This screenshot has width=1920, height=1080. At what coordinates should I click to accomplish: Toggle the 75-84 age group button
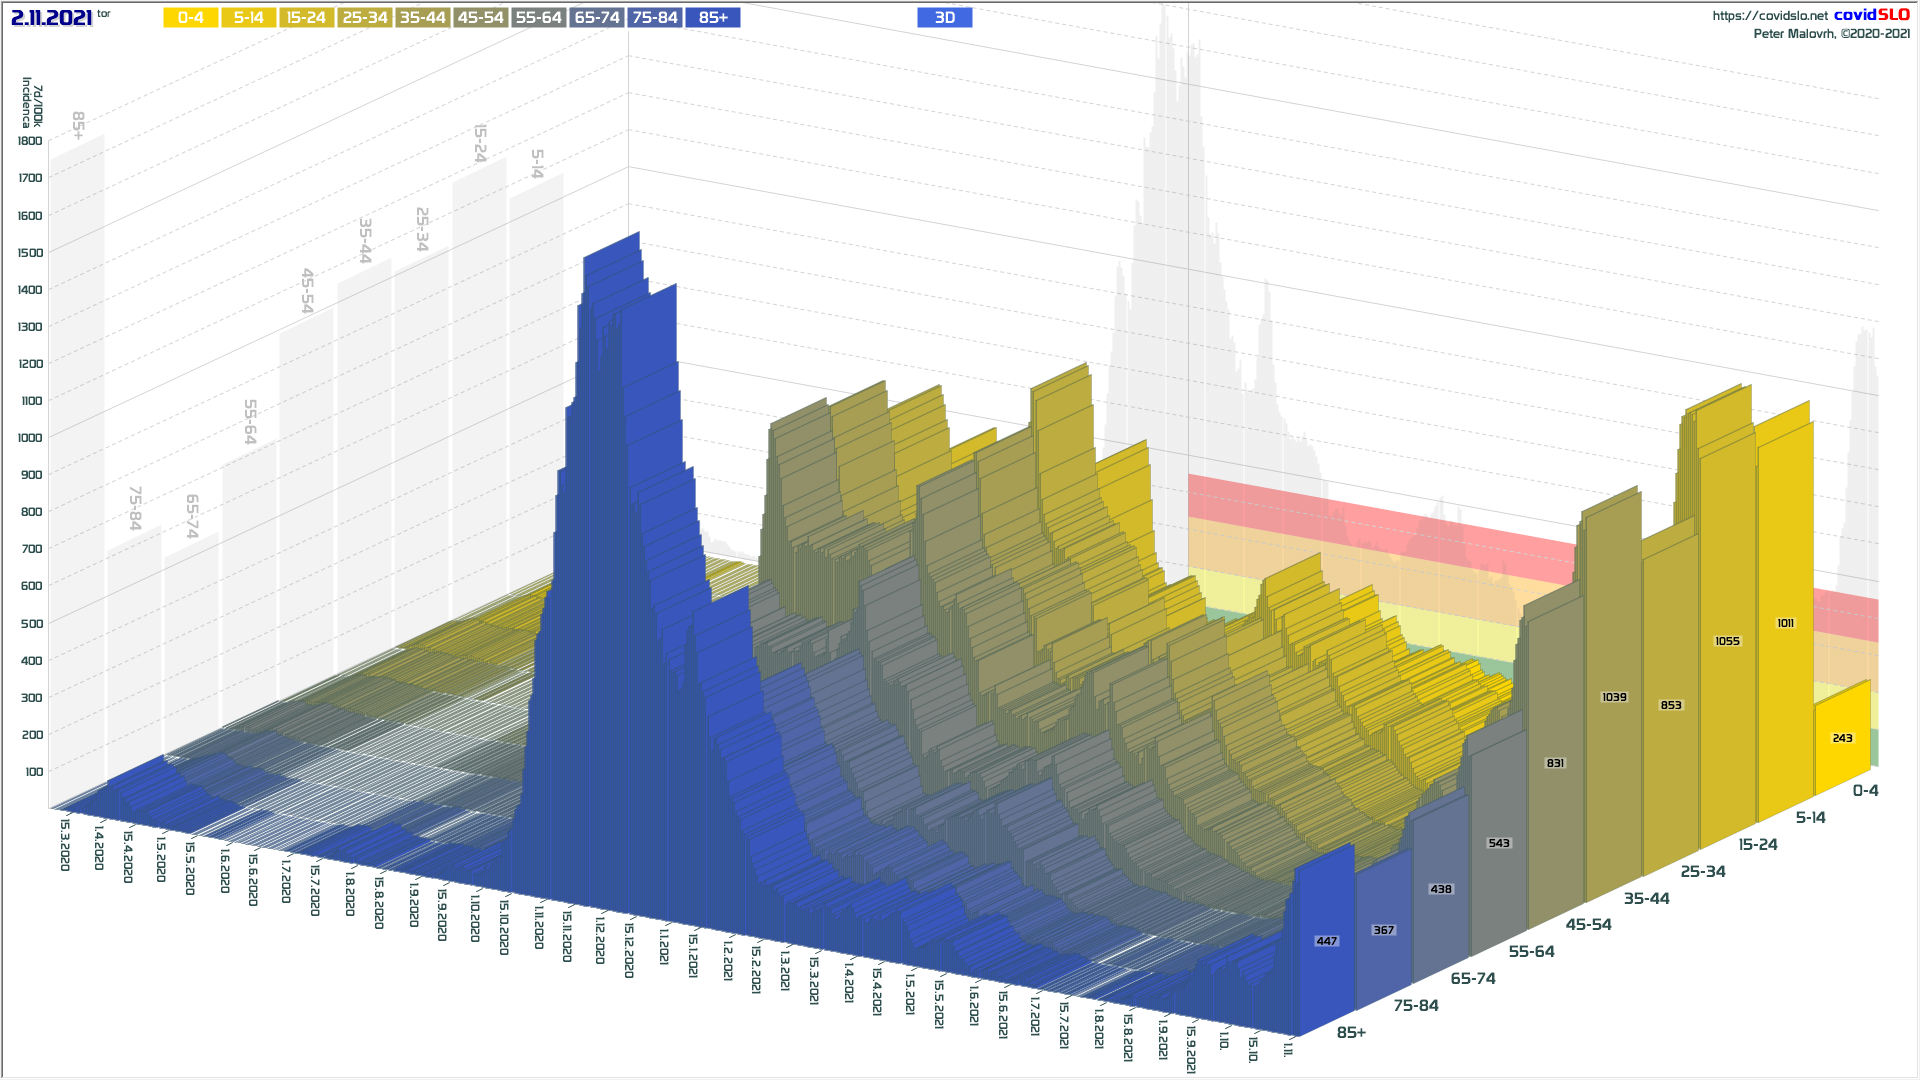[655, 18]
